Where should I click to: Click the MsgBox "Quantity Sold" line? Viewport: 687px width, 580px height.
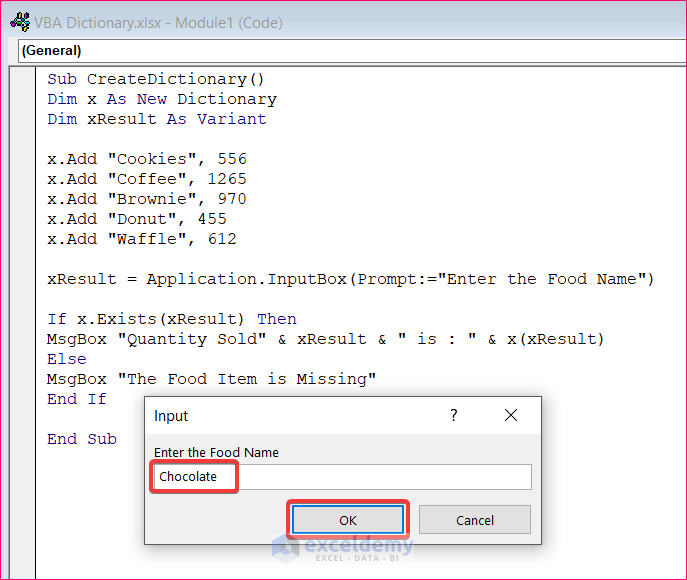[326, 339]
